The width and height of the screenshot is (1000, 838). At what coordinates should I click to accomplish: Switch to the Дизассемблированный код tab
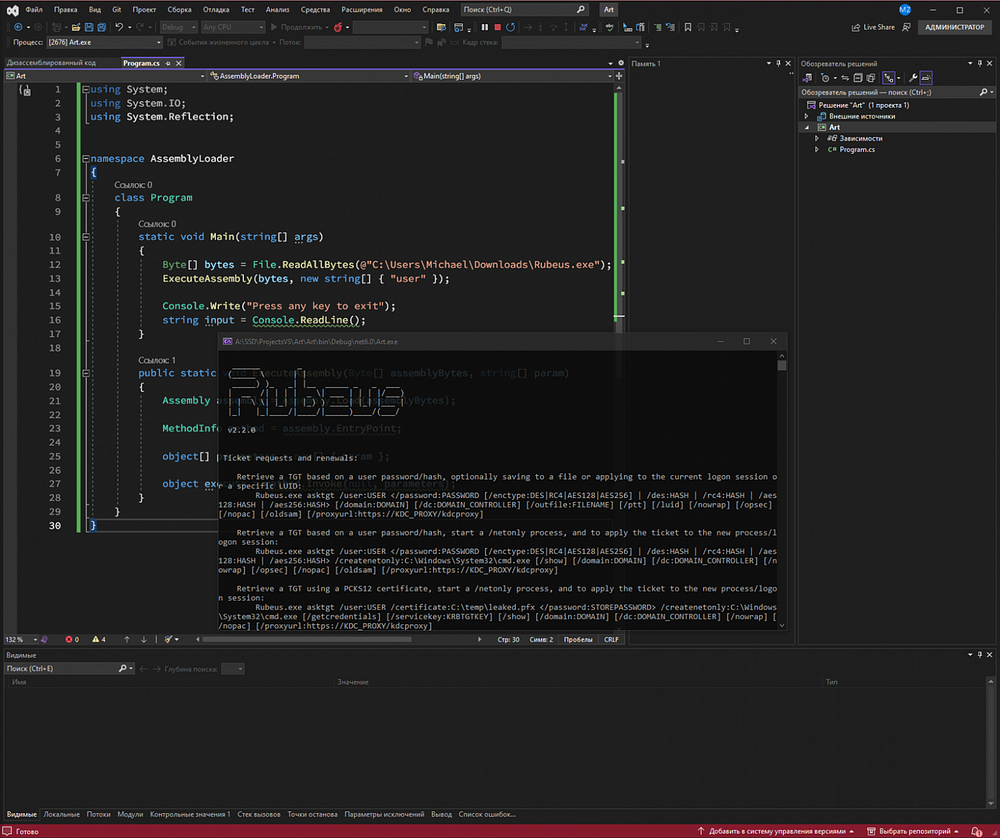(51, 63)
